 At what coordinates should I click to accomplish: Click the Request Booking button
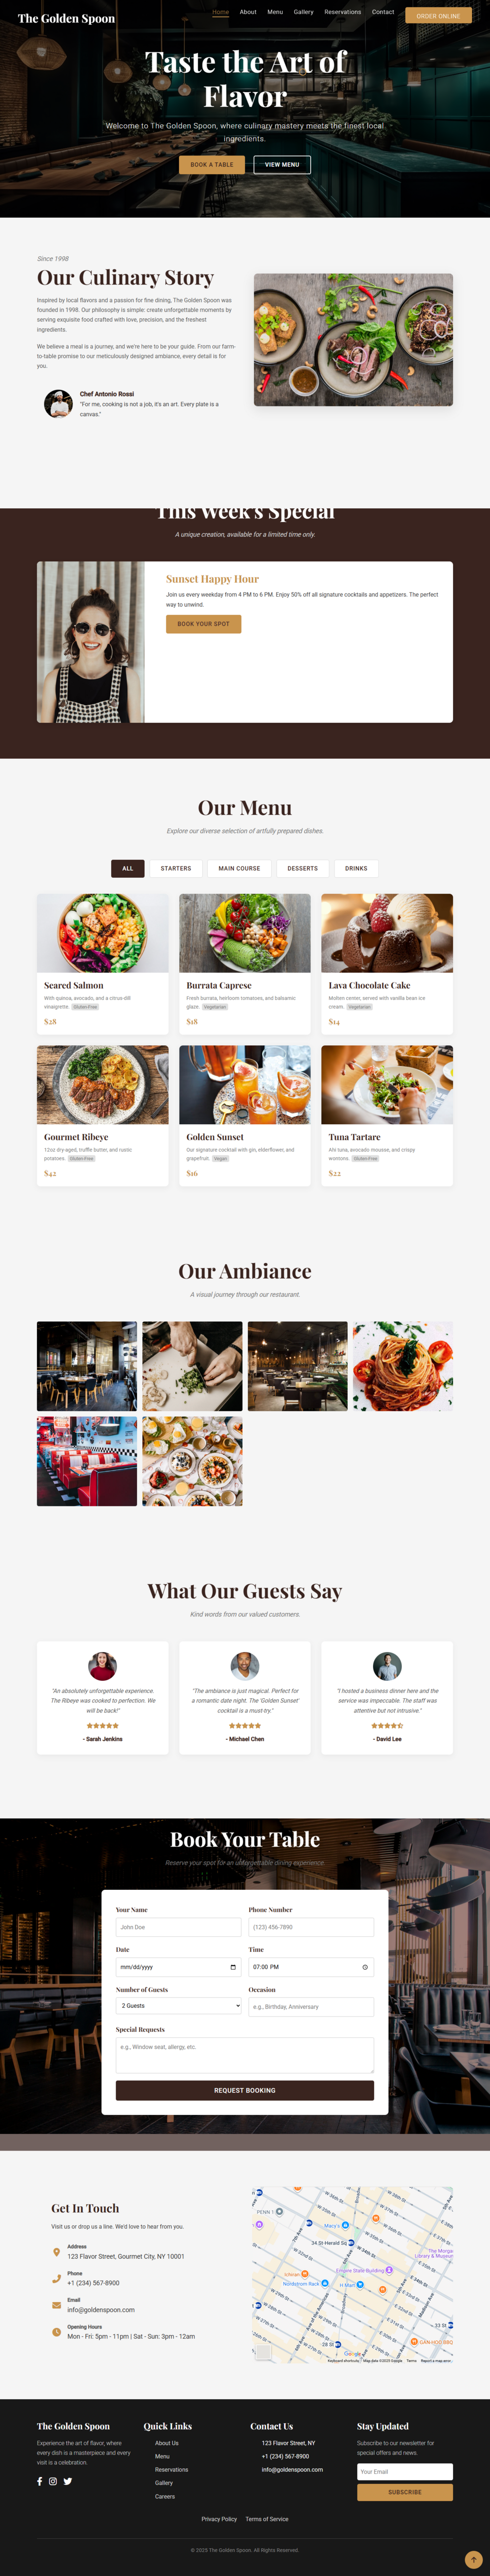(245, 2090)
